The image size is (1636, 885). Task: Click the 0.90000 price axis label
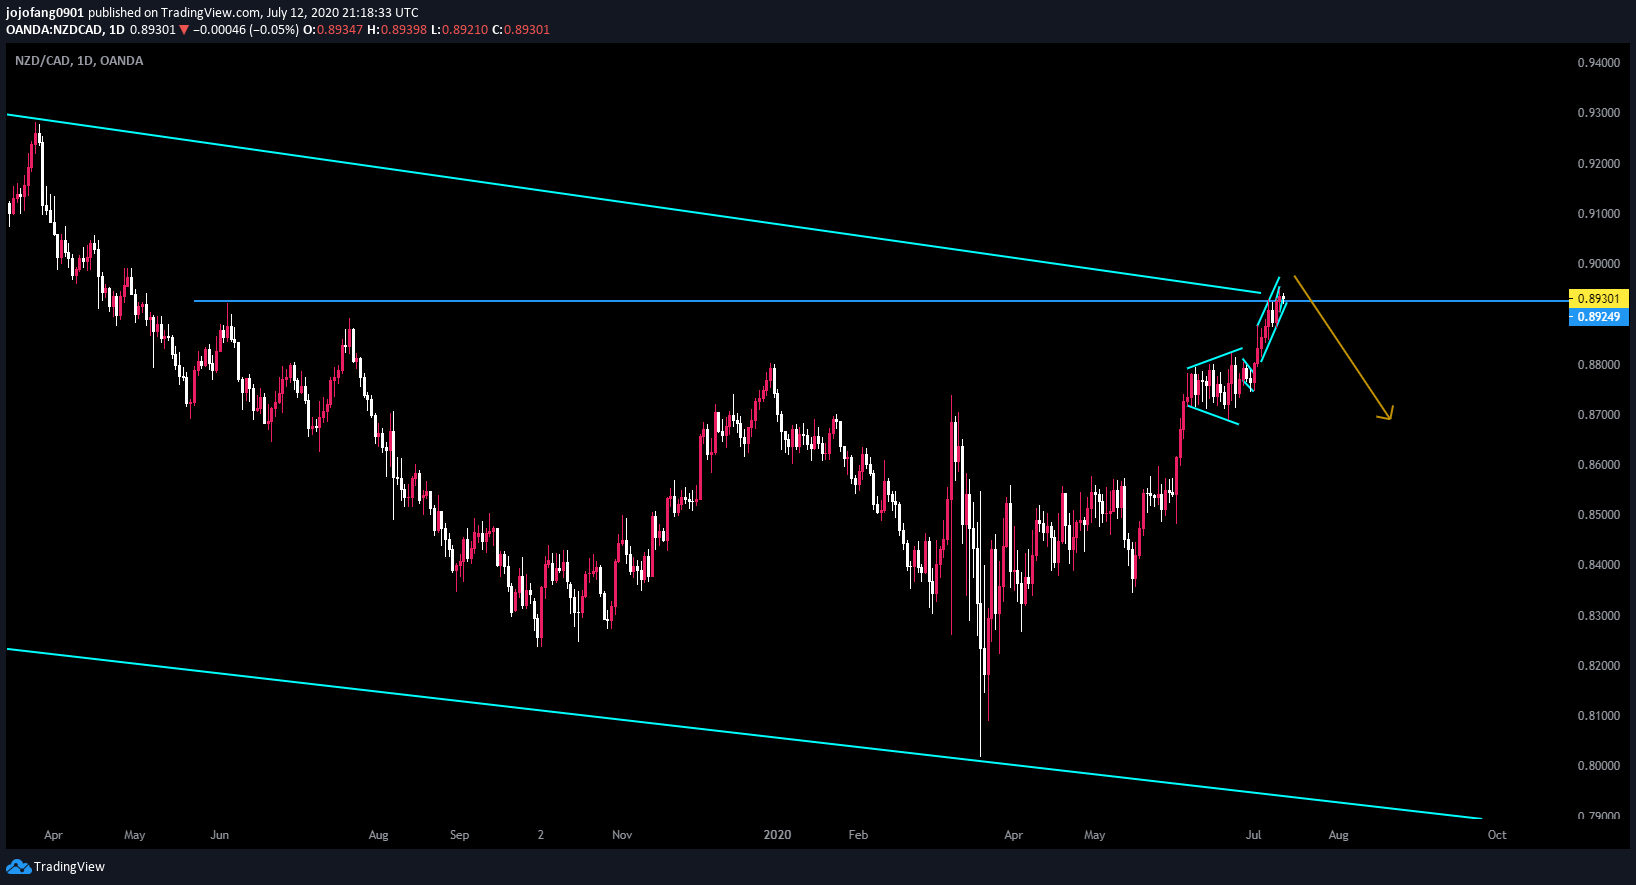[1598, 264]
